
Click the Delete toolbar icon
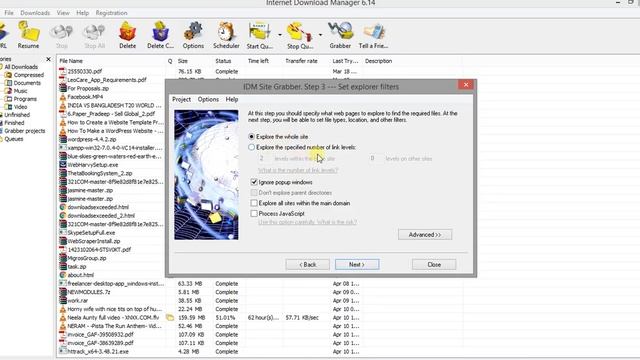click(x=127, y=35)
